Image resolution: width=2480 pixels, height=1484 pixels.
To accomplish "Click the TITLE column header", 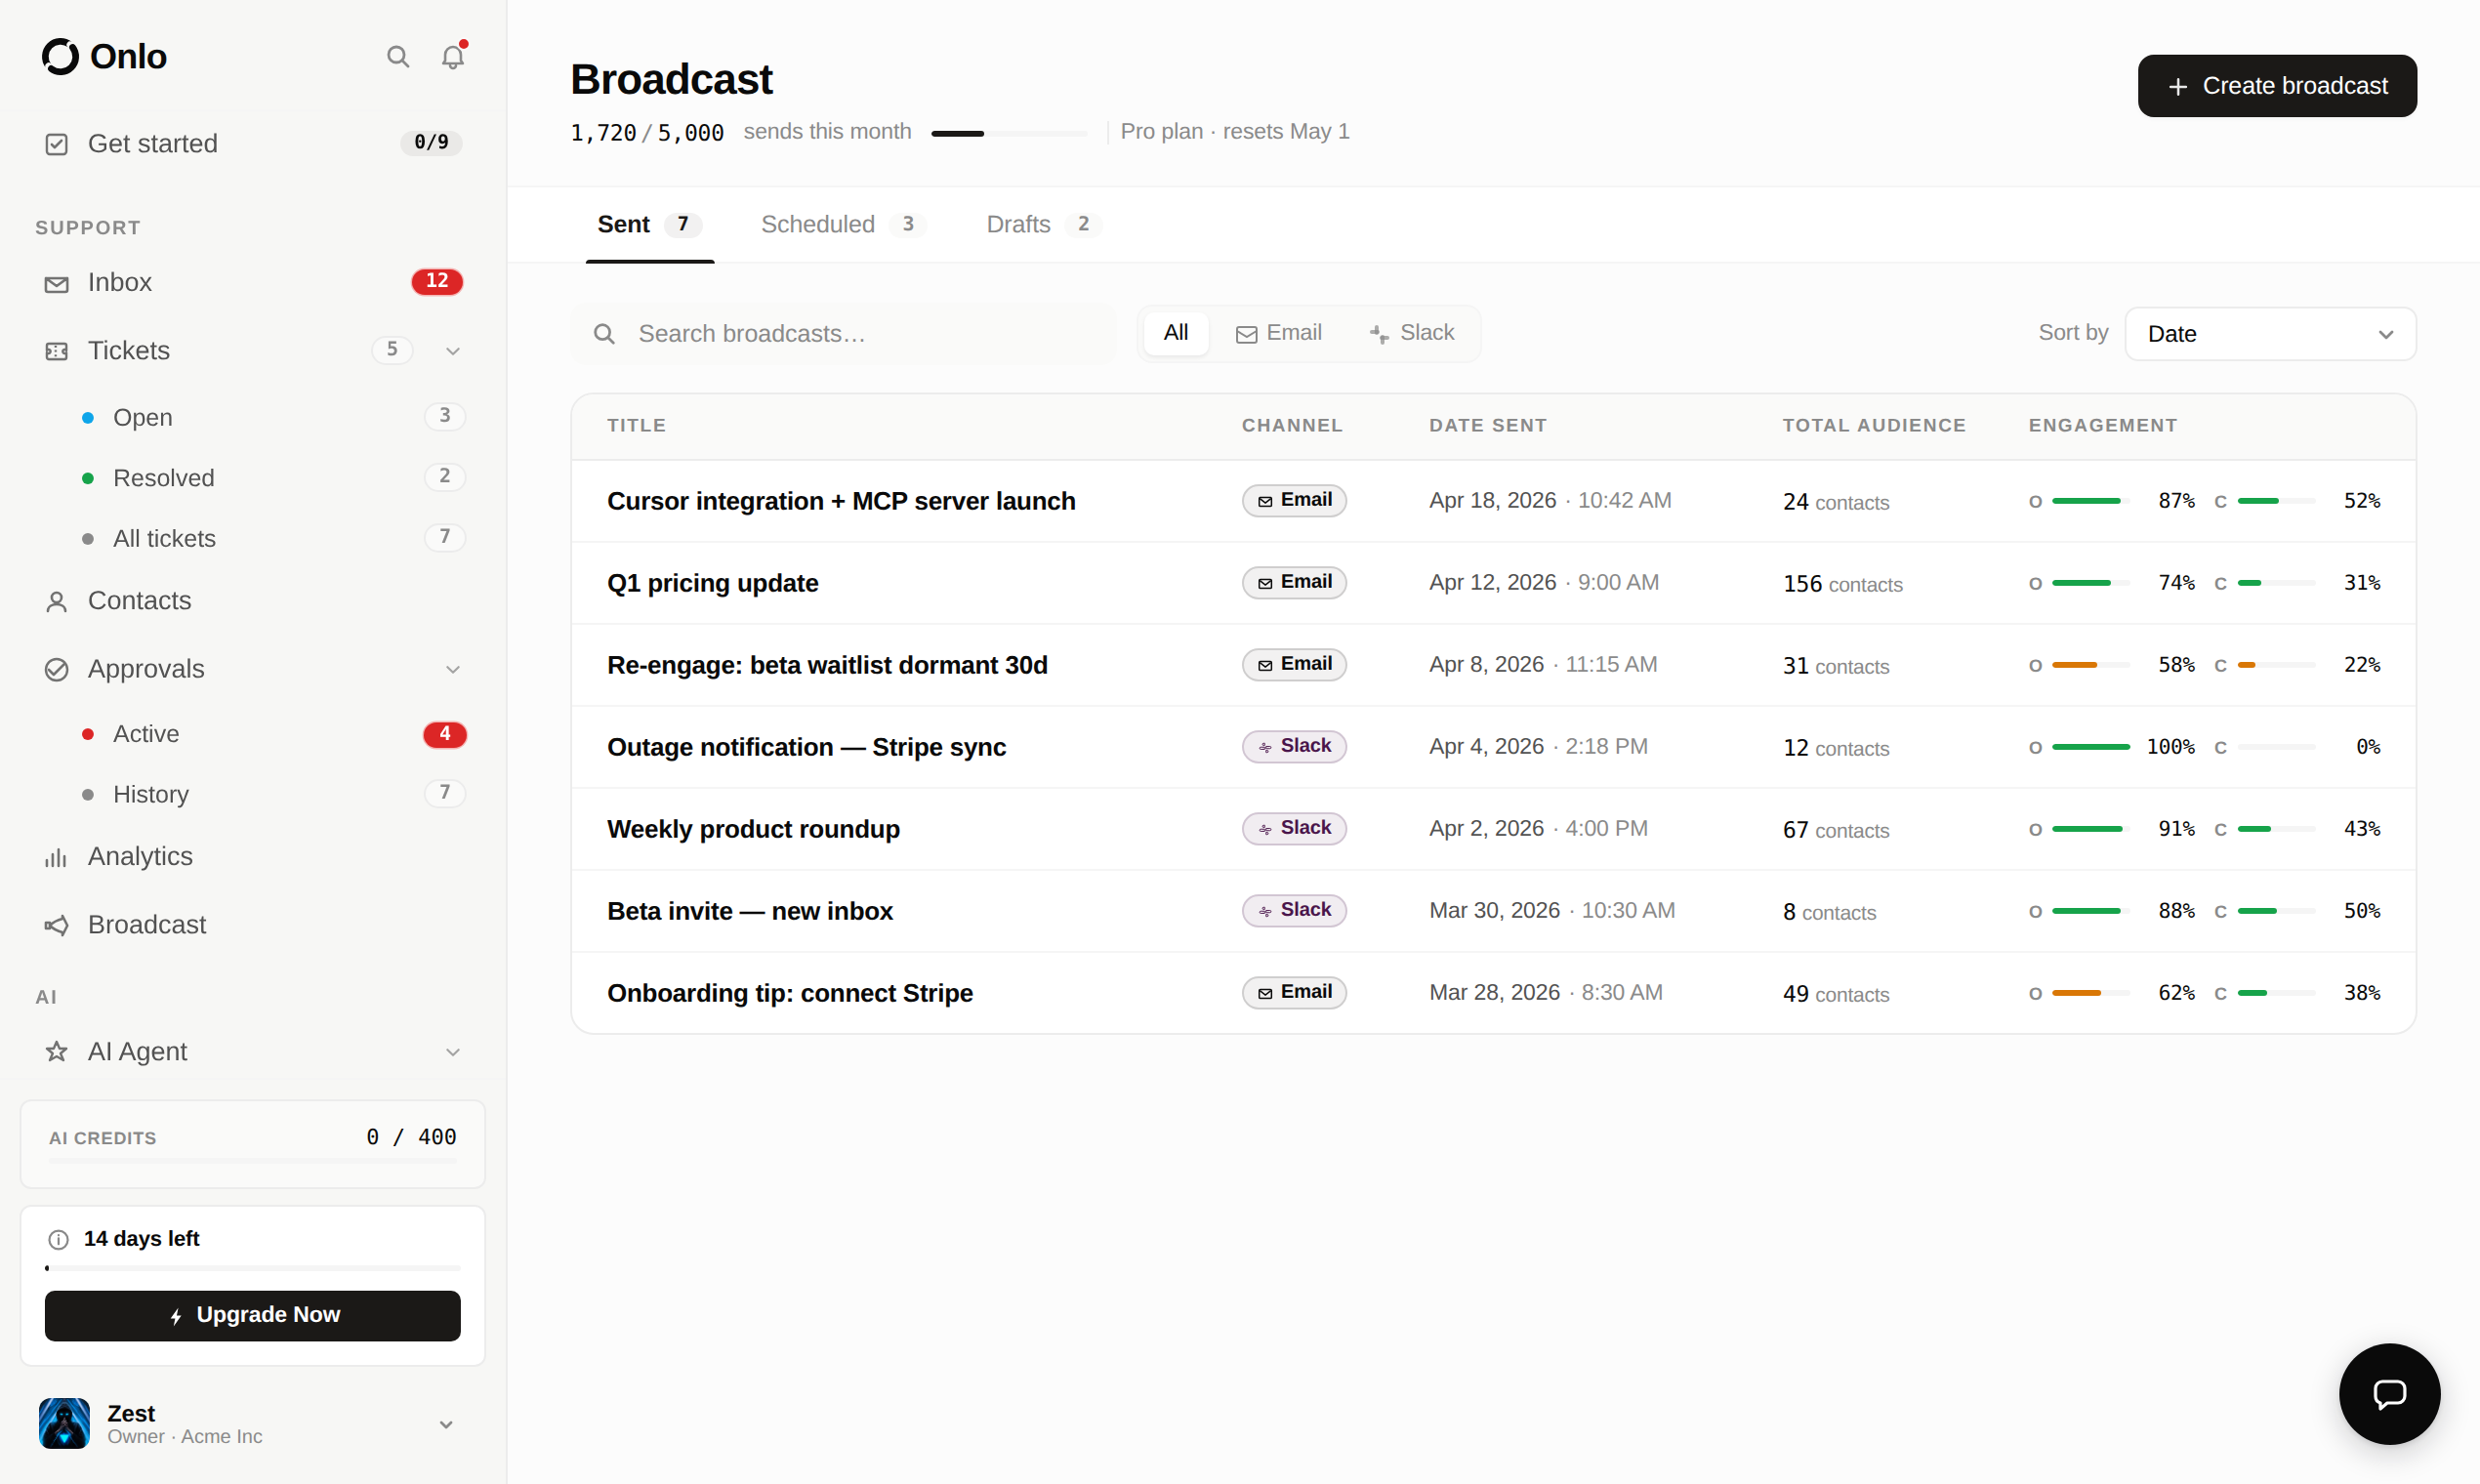I will click(636, 426).
